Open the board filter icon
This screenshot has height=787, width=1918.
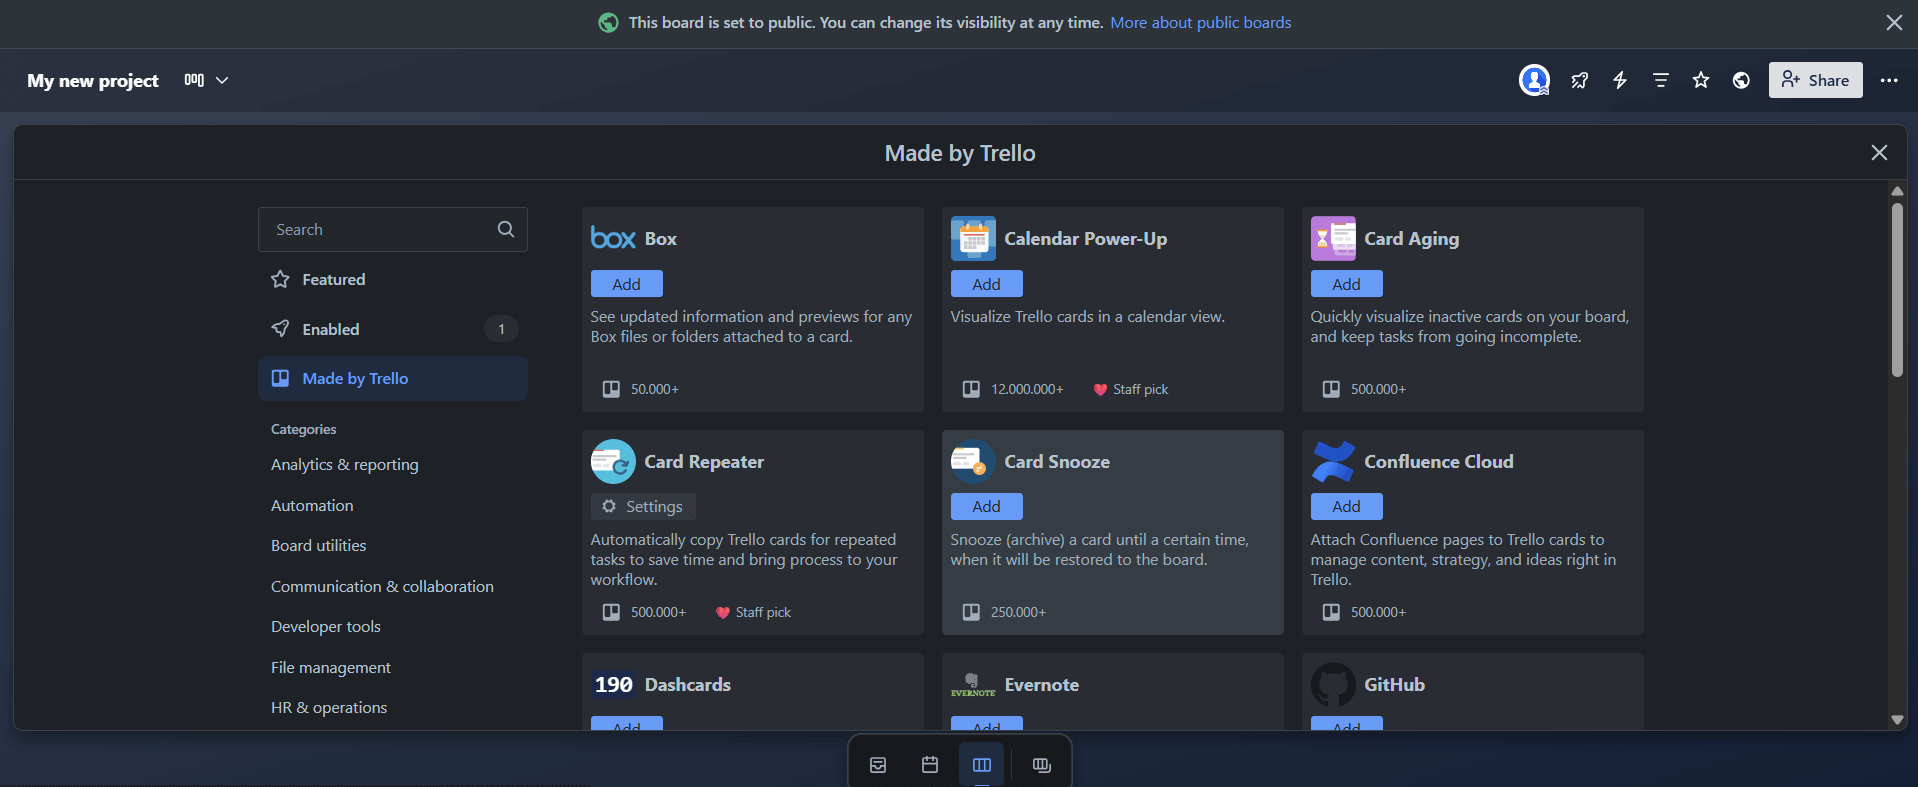click(x=1660, y=80)
